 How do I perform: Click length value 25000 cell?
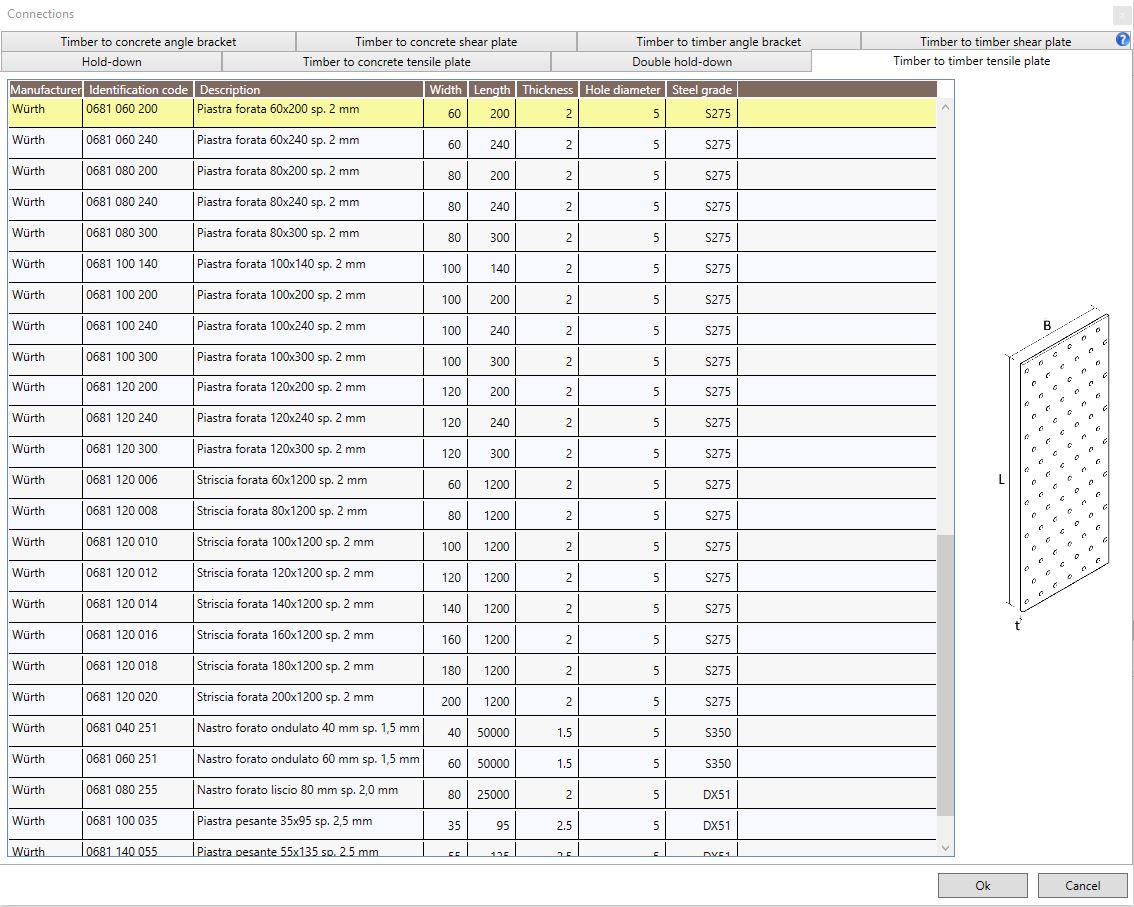tap(492, 795)
